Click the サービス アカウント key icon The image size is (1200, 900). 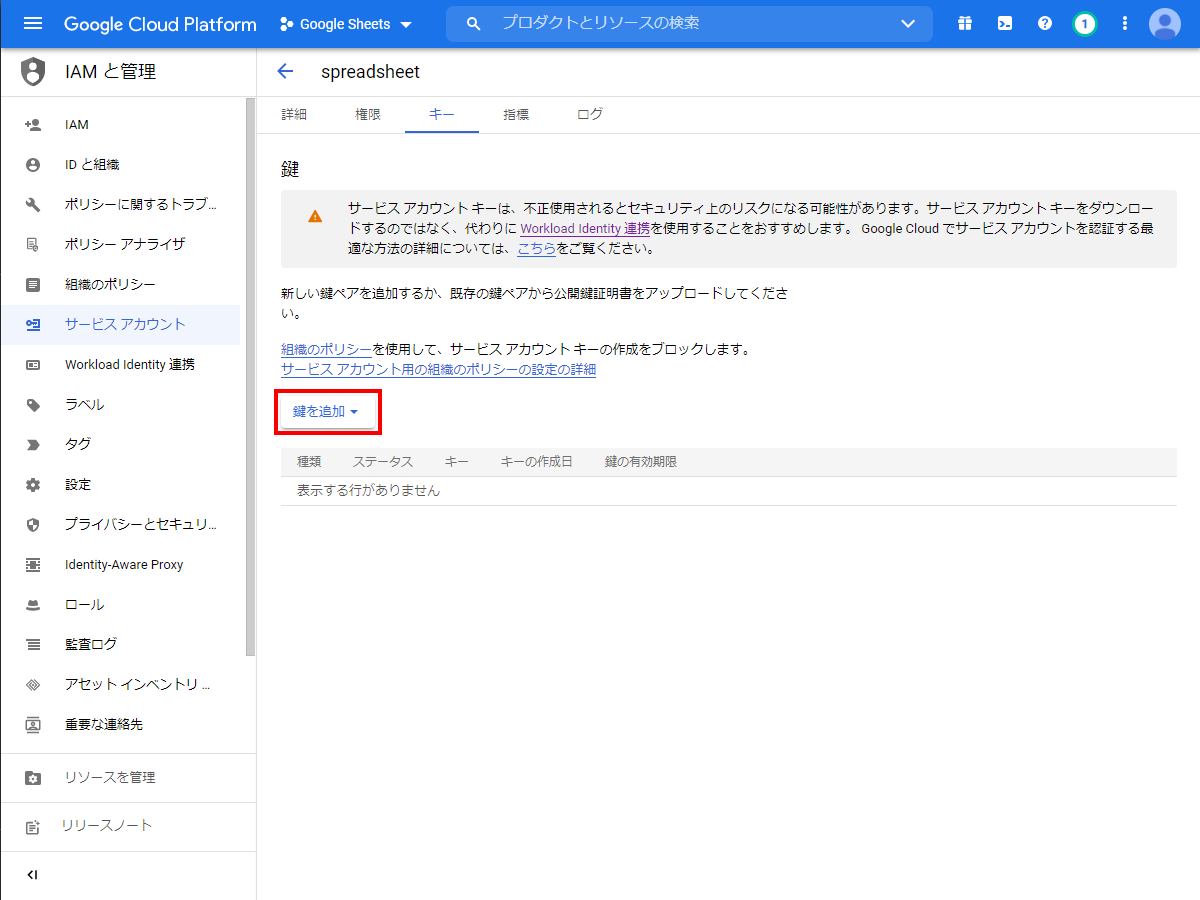pos(33,325)
